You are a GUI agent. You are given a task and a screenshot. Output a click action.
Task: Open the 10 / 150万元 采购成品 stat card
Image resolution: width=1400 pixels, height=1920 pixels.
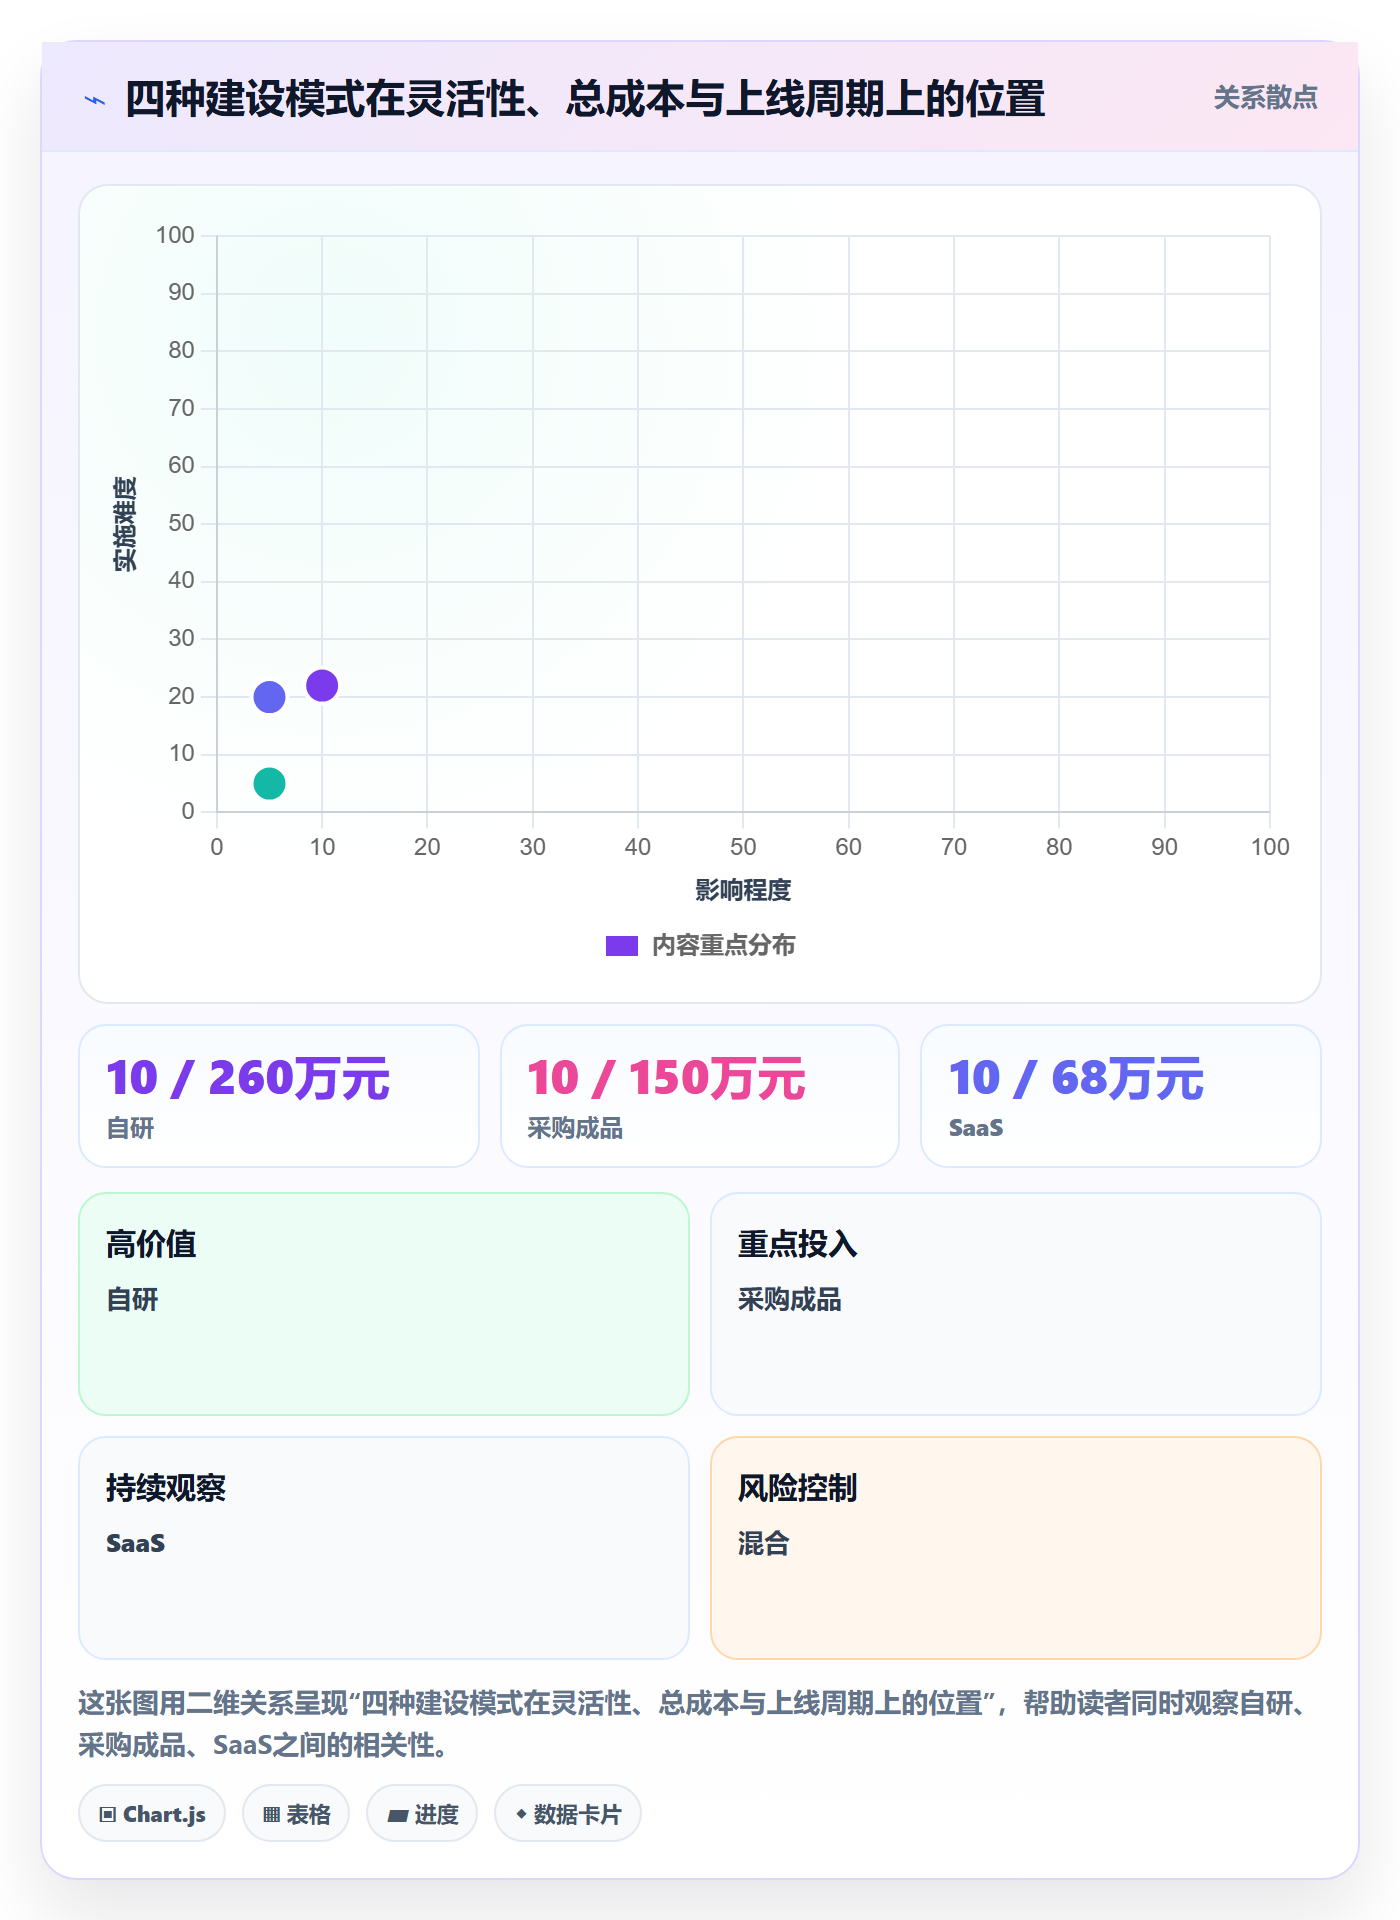pyautogui.click(x=700, y=1096)
